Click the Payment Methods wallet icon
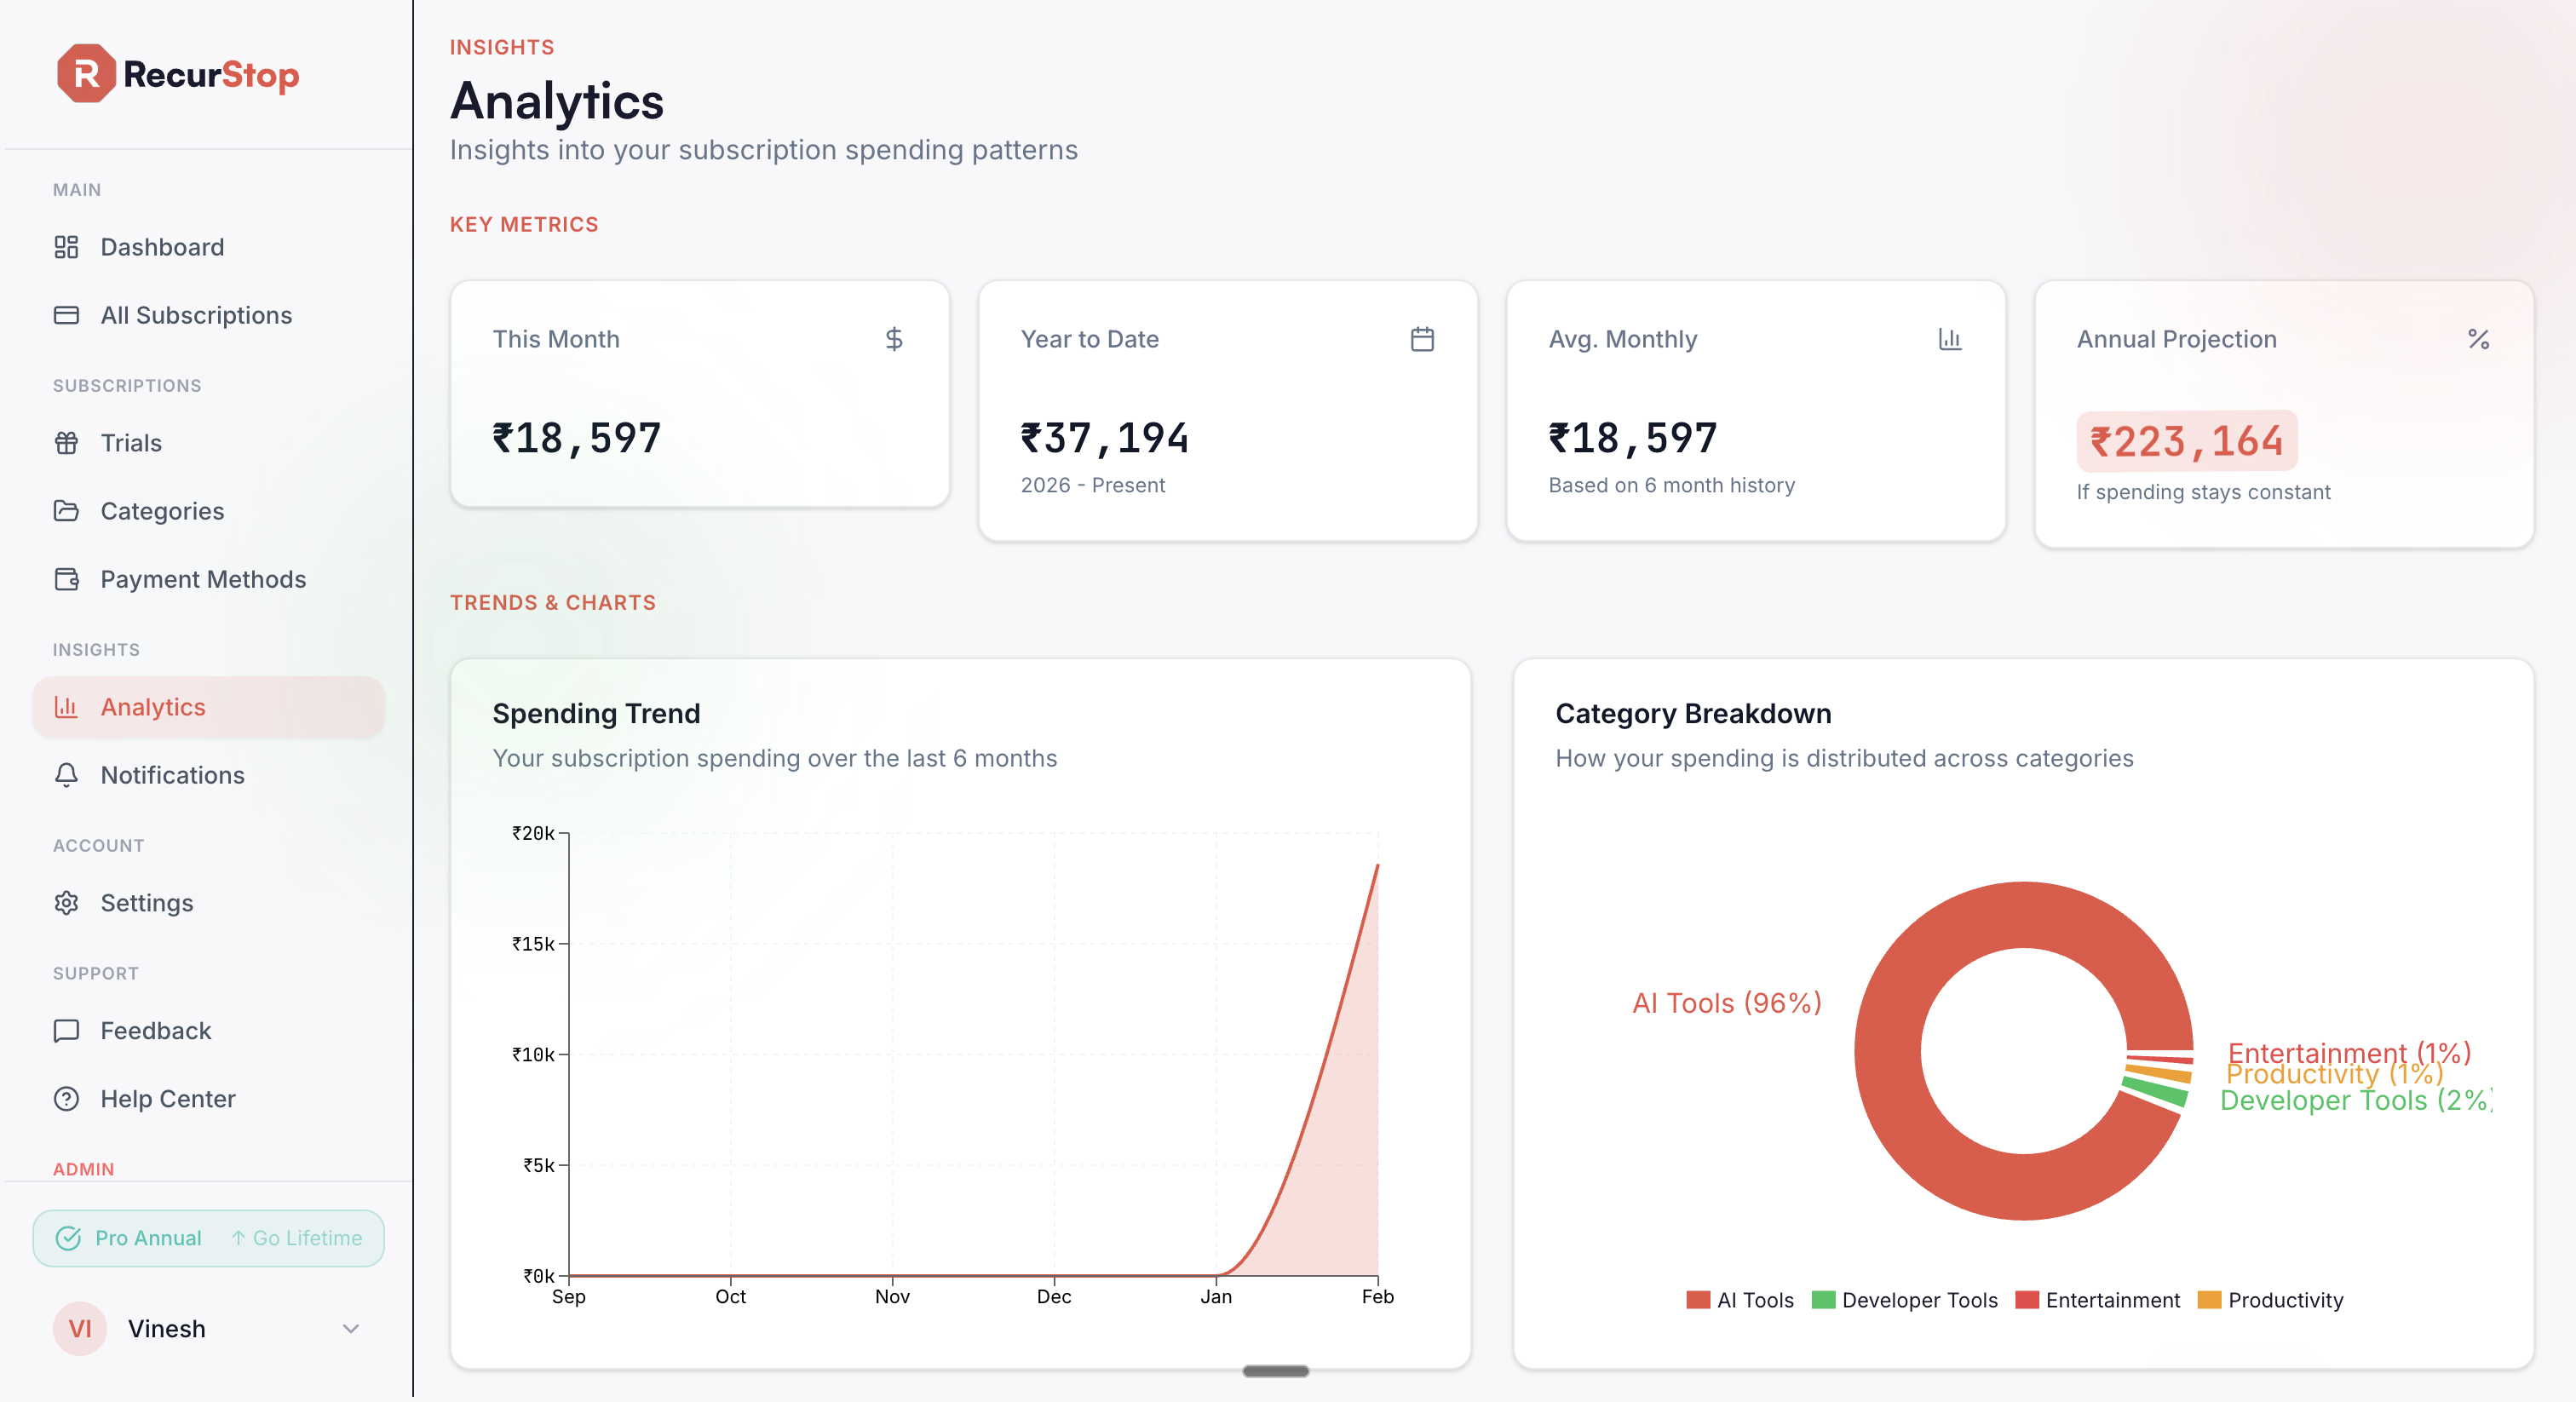 67,579
